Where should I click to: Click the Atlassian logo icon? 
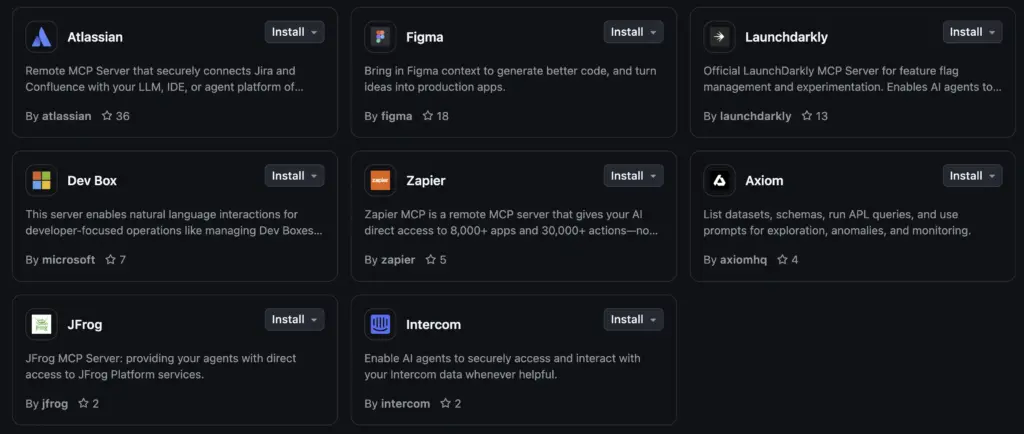click(x=41, y=36)
